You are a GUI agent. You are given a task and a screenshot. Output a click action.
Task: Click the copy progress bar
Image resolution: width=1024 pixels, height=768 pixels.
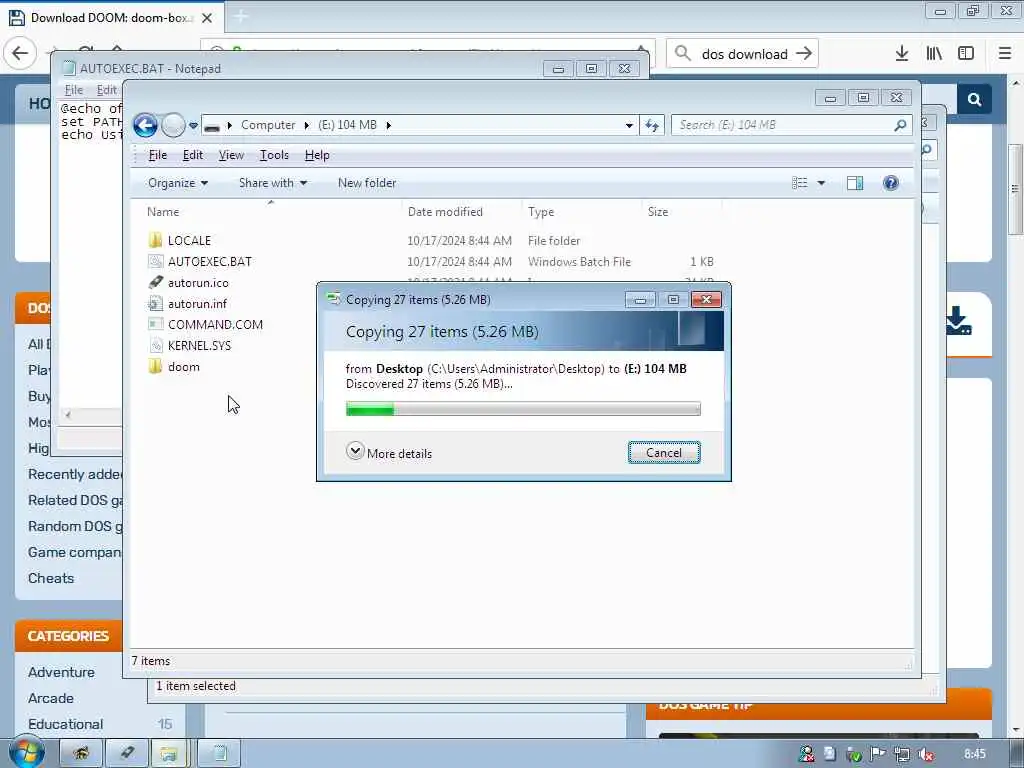[x=523, y=409]
